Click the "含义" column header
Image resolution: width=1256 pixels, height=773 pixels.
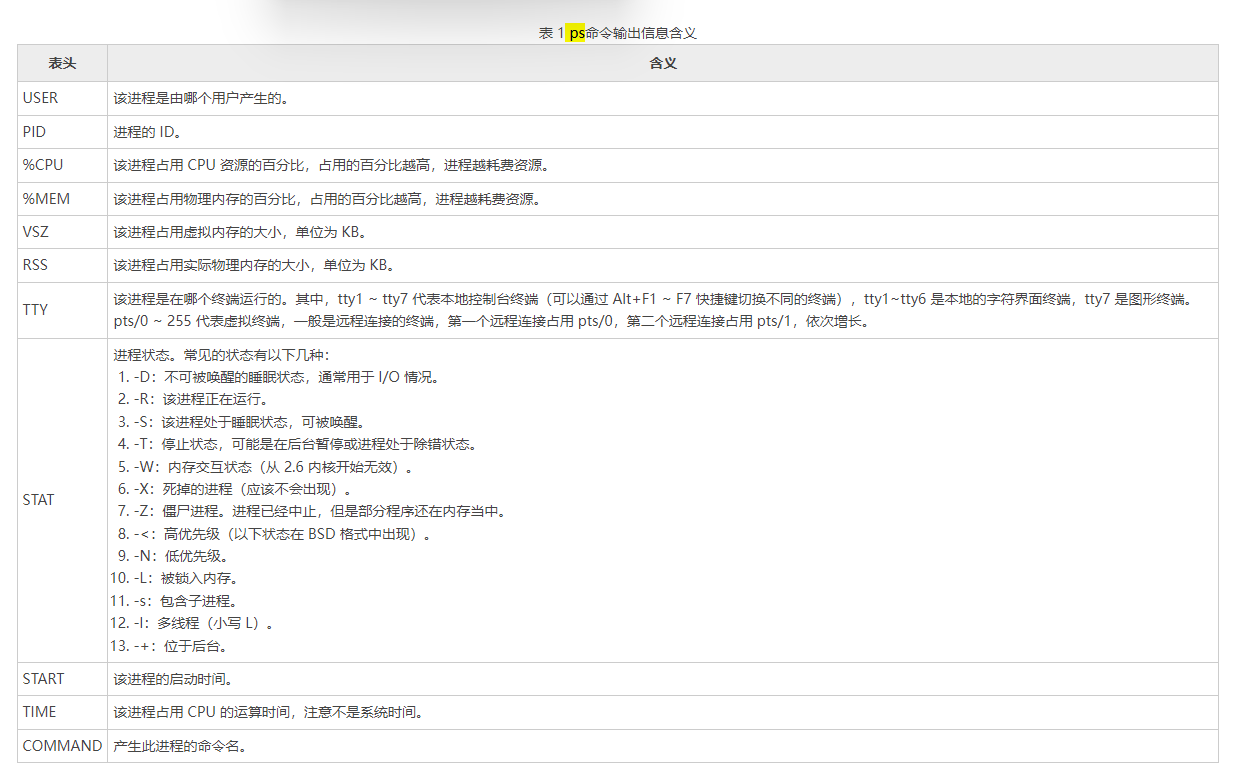point(663,63)
